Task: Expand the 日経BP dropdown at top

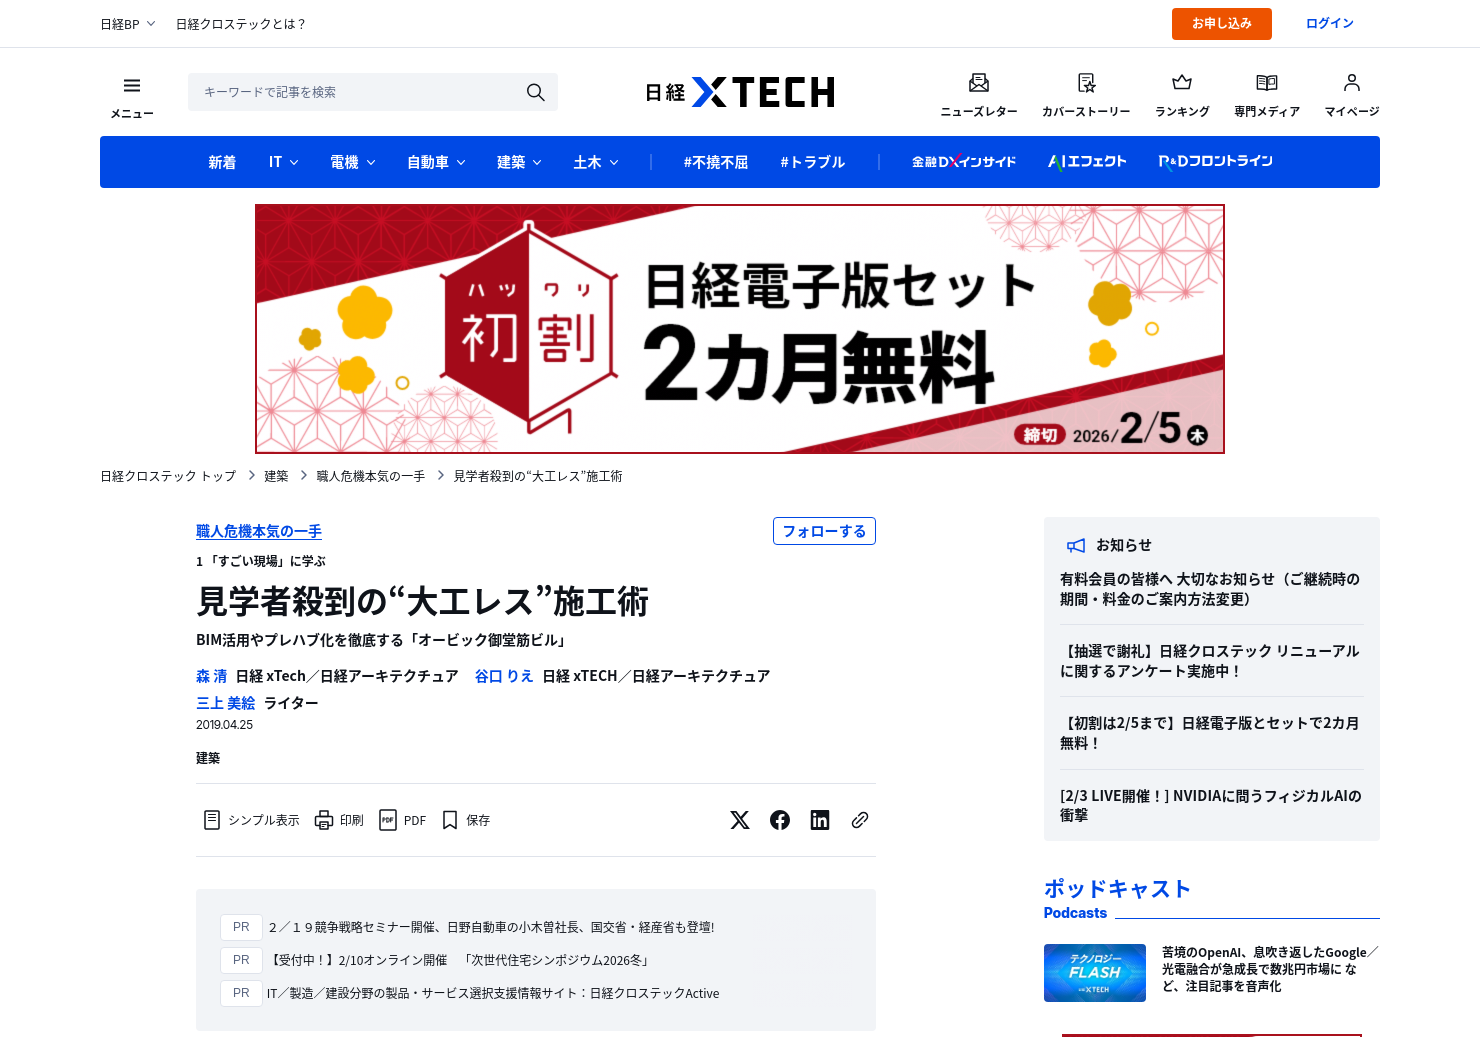Action: pyautogui.click(x=128, y=24)
